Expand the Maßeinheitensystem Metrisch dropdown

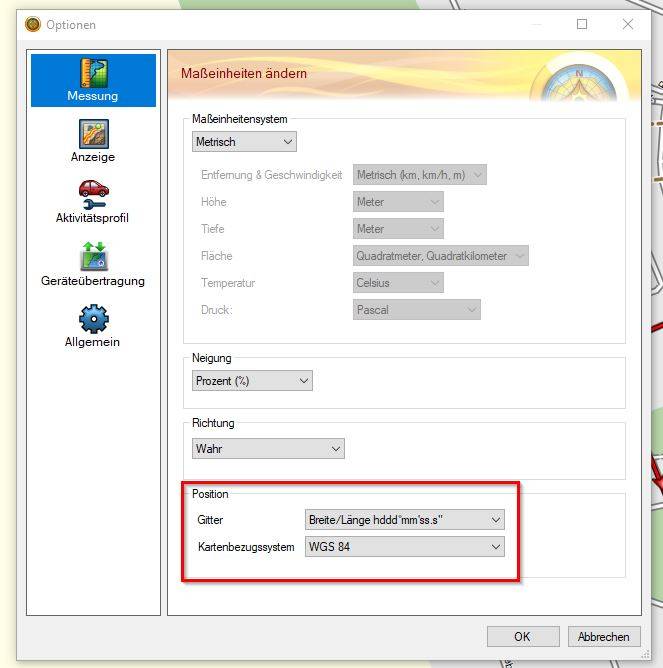click(244, 142)
